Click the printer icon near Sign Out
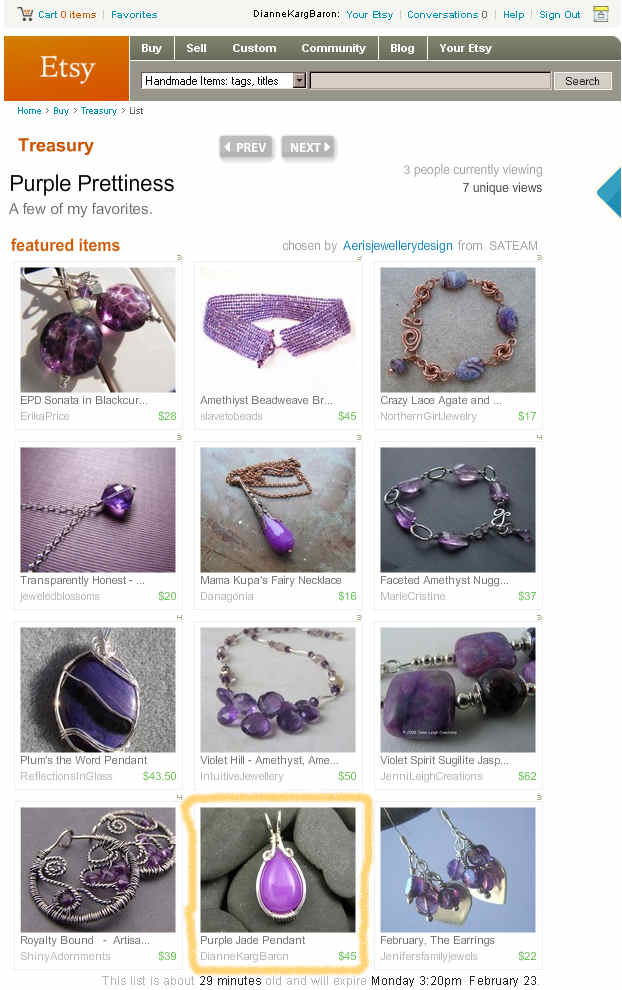The width and height of the screenshot is (622, 990). tap(601, 14)
